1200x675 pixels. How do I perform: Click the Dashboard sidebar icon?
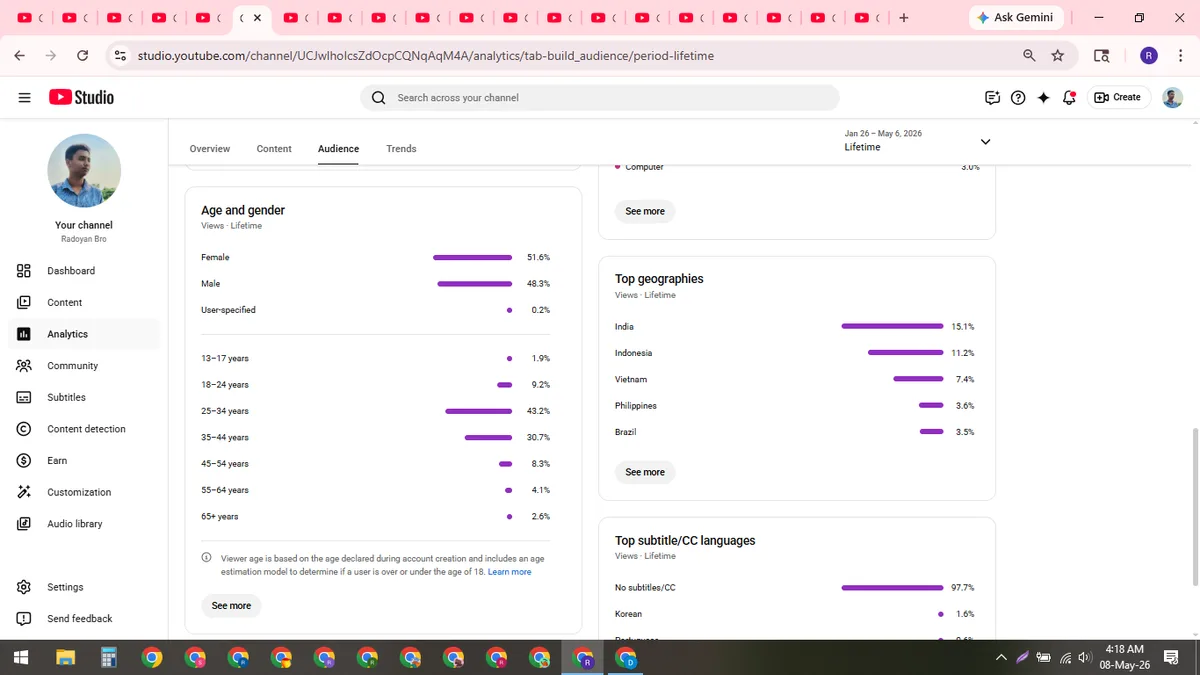click(24, 271)
